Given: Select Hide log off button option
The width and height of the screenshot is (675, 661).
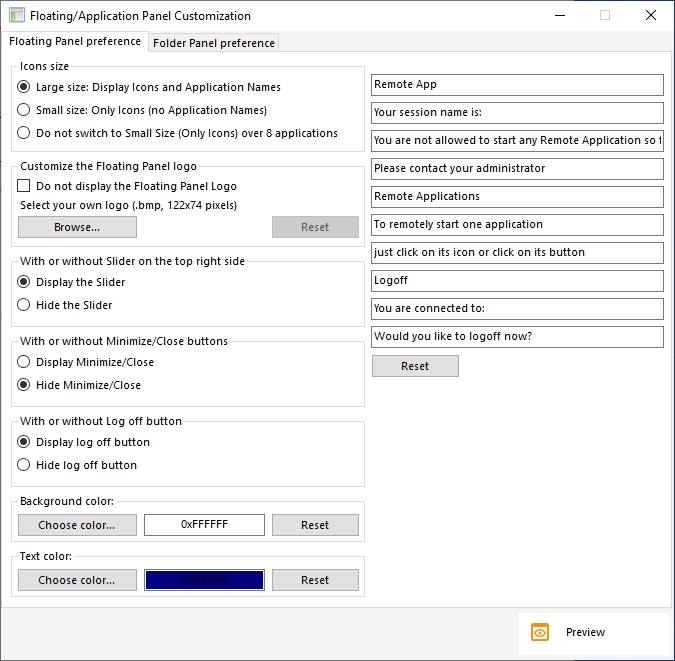Looking at the screenshot, I should [24, 465].
